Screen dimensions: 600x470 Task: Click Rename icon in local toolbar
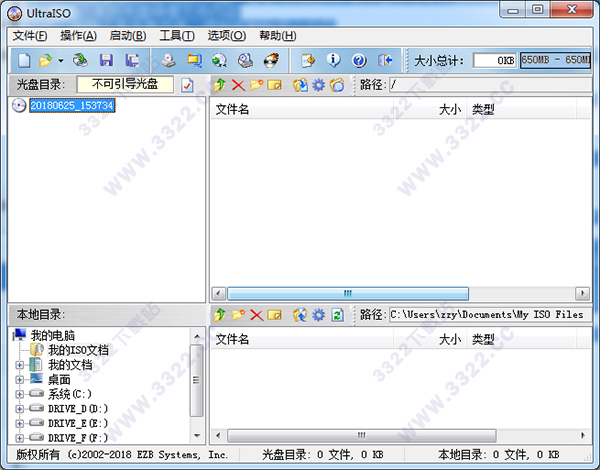(274, 315)
